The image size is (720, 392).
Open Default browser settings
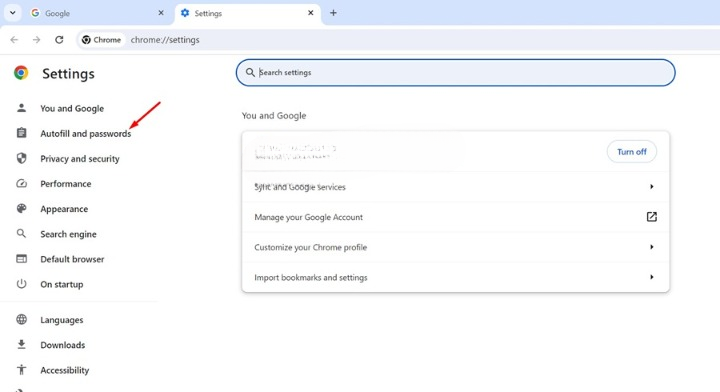(x=72, y=259)
